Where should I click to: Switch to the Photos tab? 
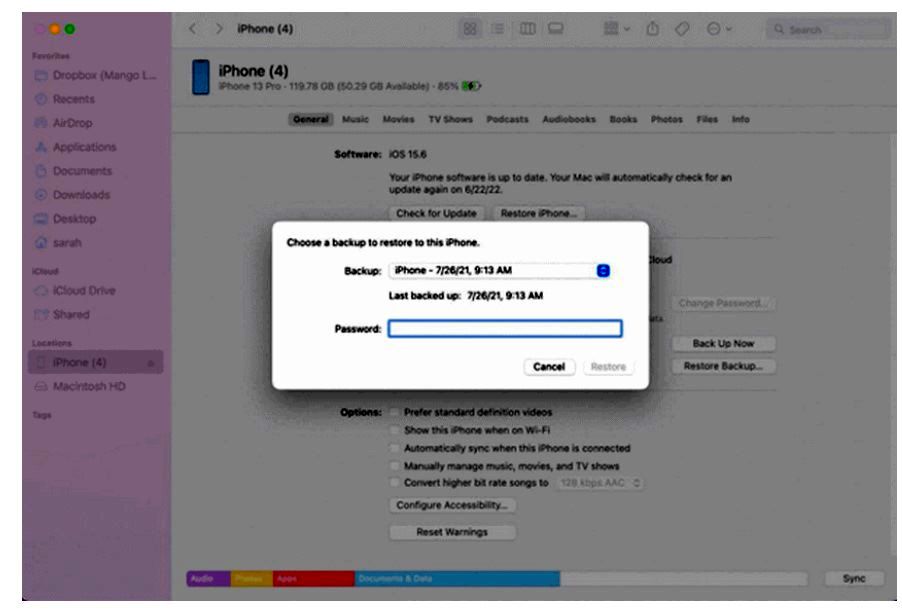click(x=662, y=119)
